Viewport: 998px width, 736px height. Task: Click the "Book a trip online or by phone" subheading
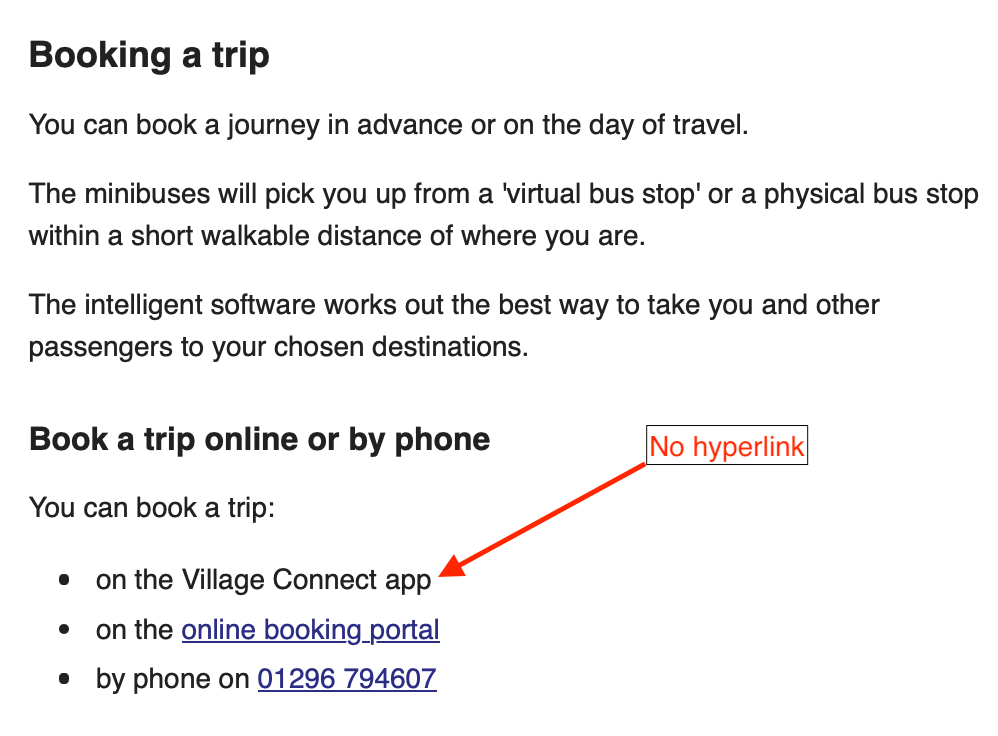pos(259,439)
